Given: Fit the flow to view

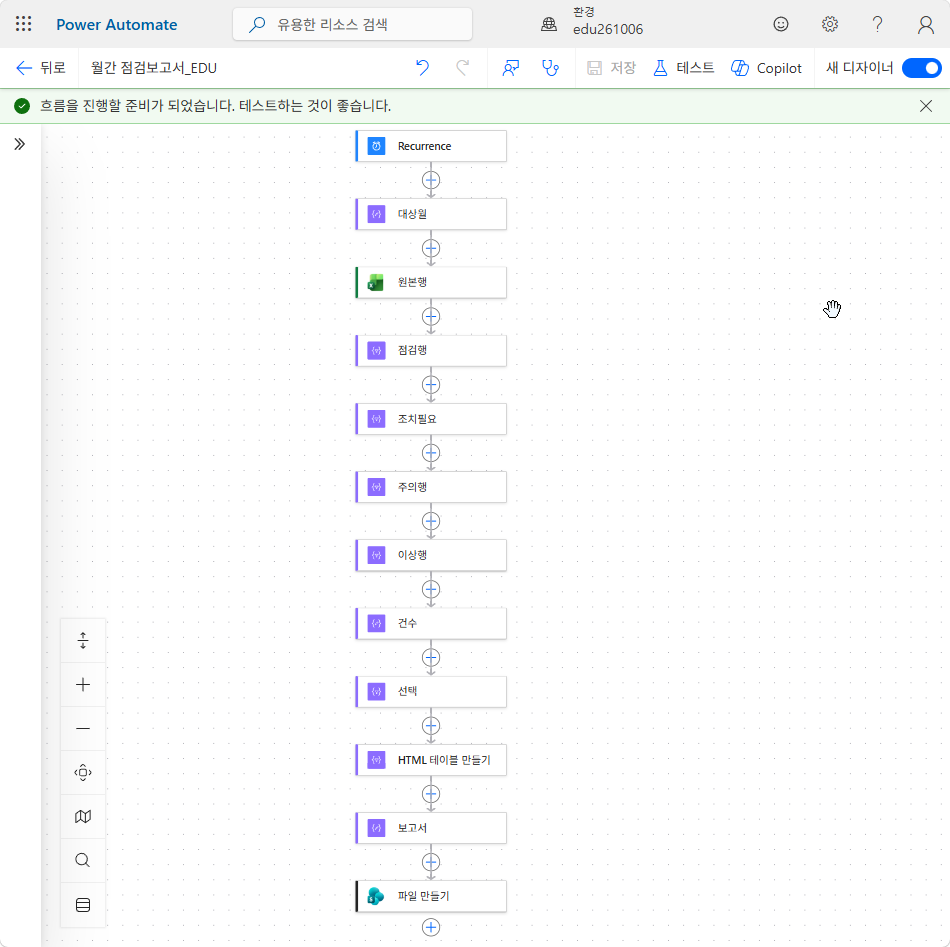Looking at the screenshot, I should (83, 773).
